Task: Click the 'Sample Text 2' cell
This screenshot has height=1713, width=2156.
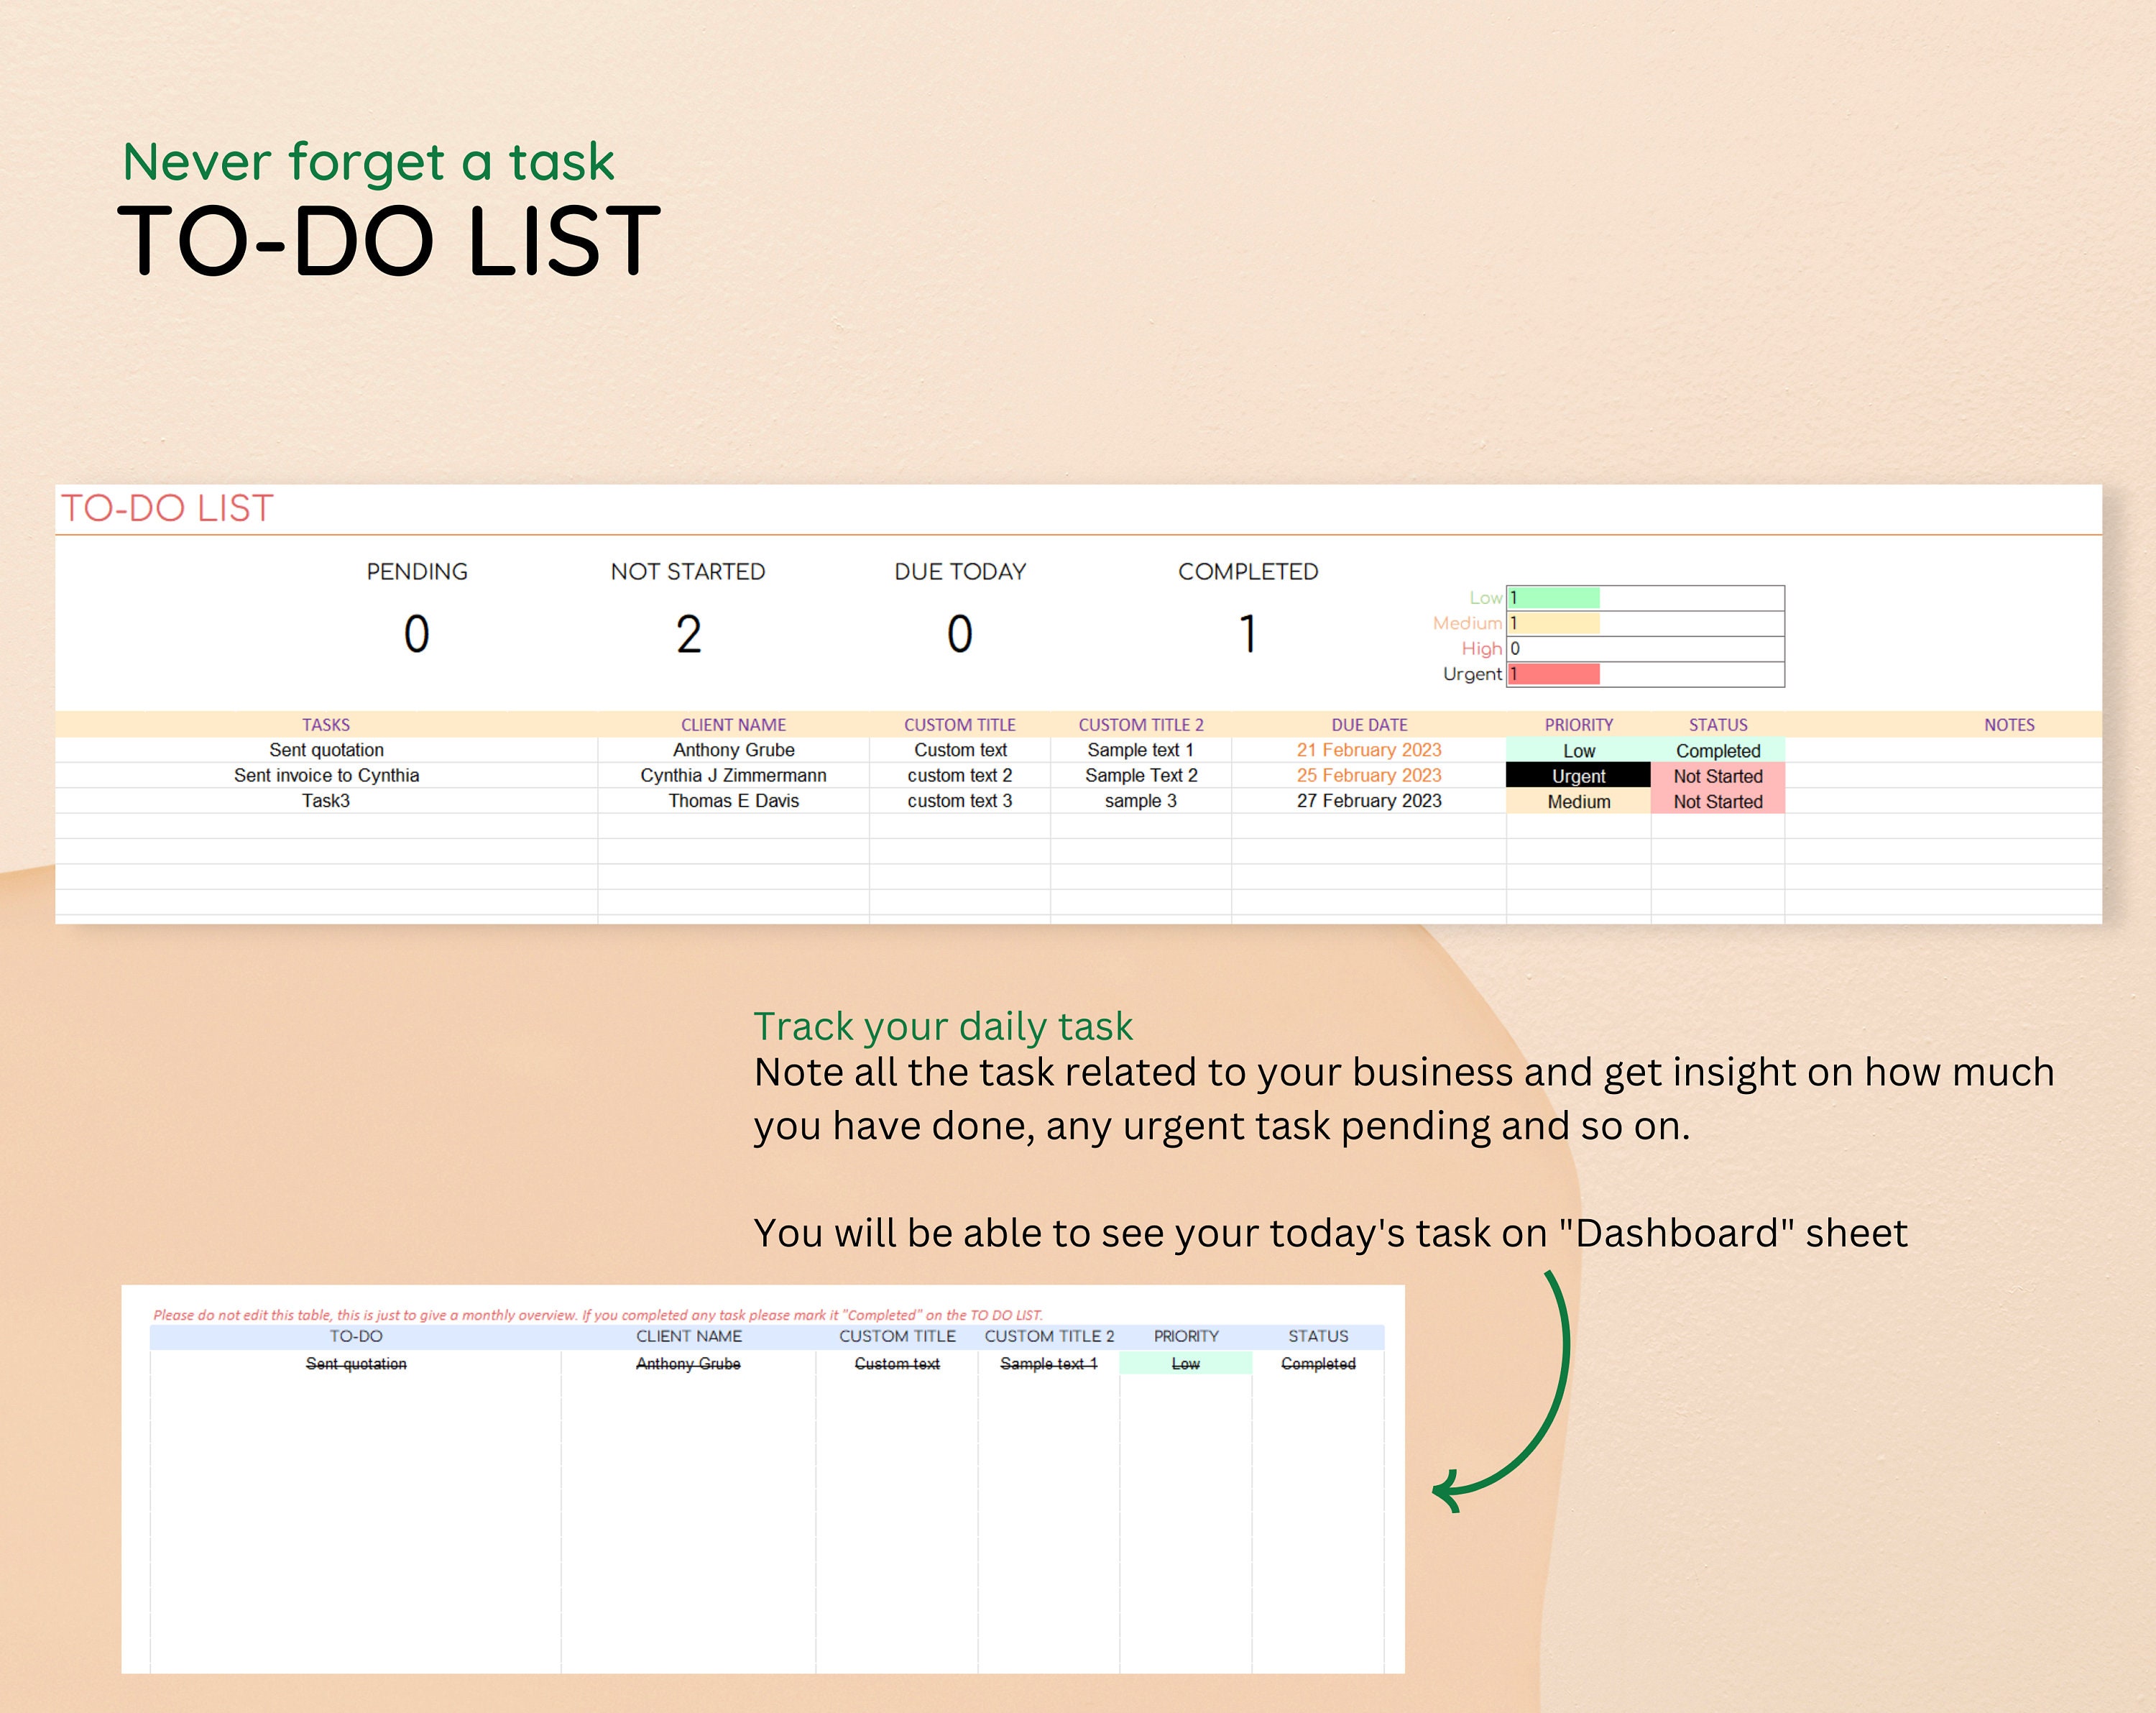Action: 1141,775
